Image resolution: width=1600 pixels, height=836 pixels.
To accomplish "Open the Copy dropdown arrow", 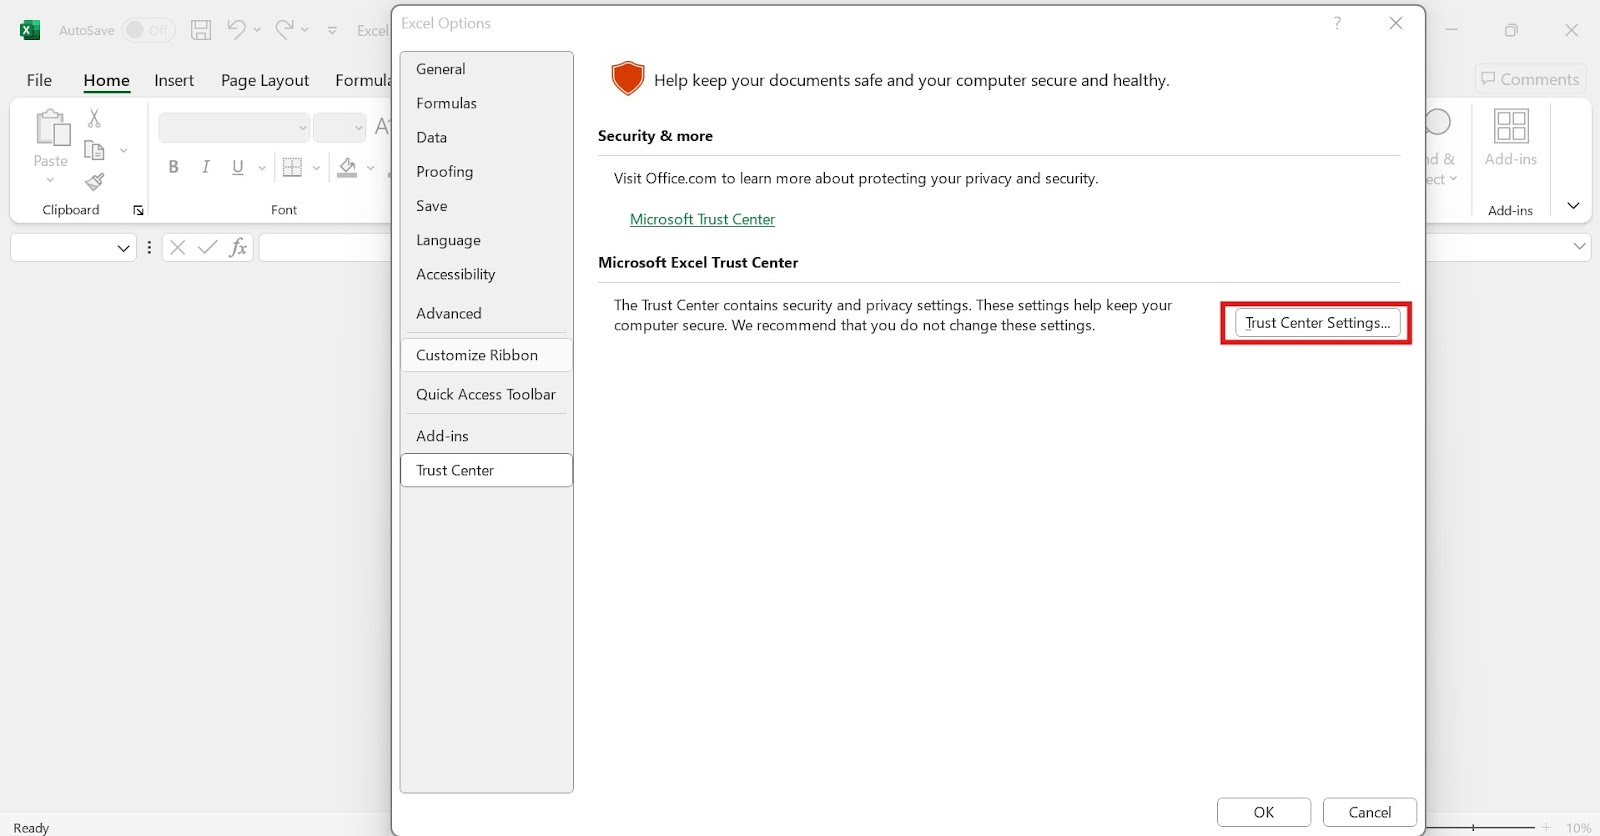I will coord(123,151).
